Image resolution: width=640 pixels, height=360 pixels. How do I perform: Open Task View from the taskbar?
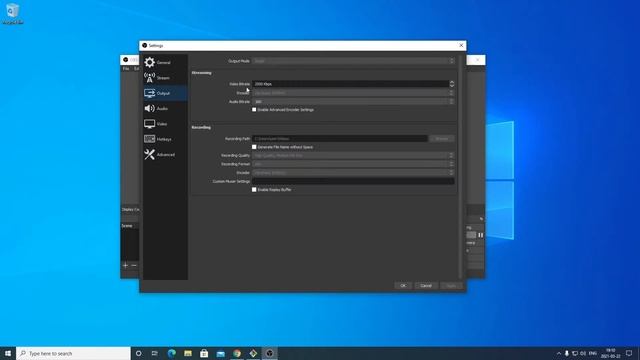tap(155, 353)
